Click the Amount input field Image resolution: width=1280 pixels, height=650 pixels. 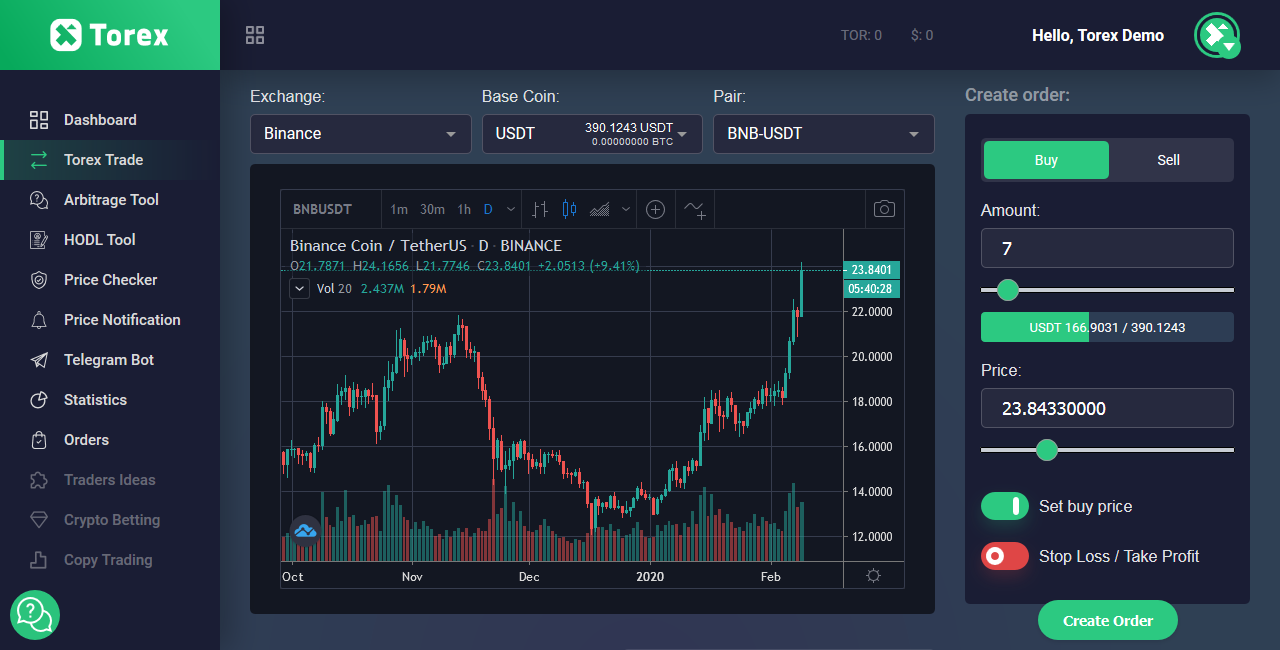(1107, 247)
